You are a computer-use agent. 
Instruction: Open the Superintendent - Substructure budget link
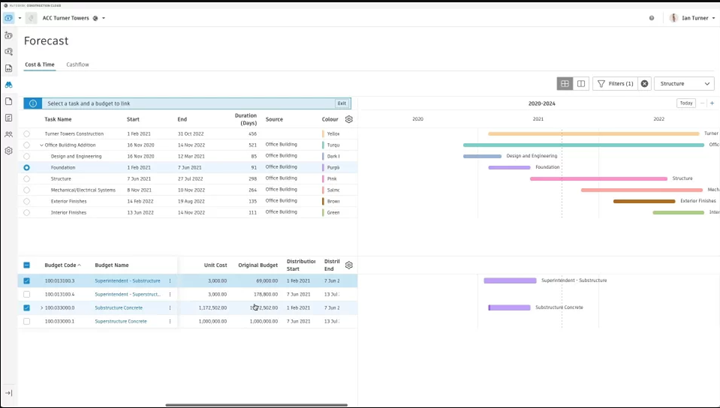(128, 281)
